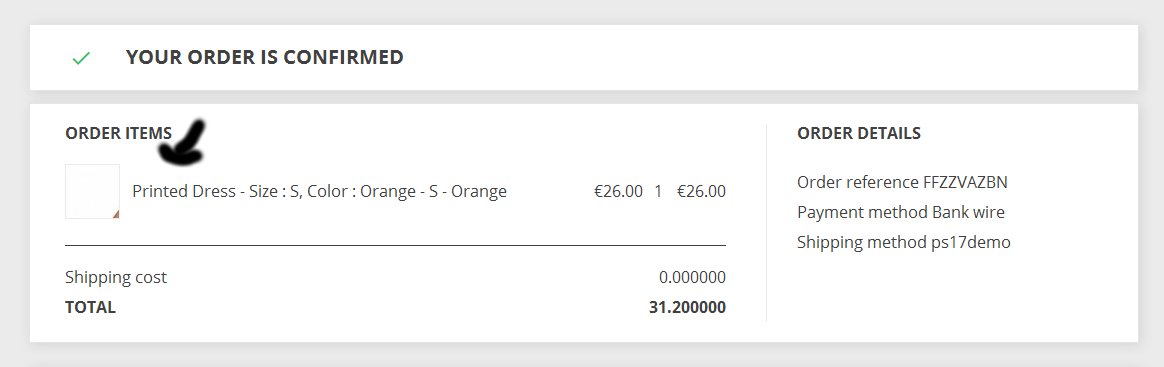Open the Printed Dress product thumbnail
The image size is (1164, 367).
click(x=93, y=192)
